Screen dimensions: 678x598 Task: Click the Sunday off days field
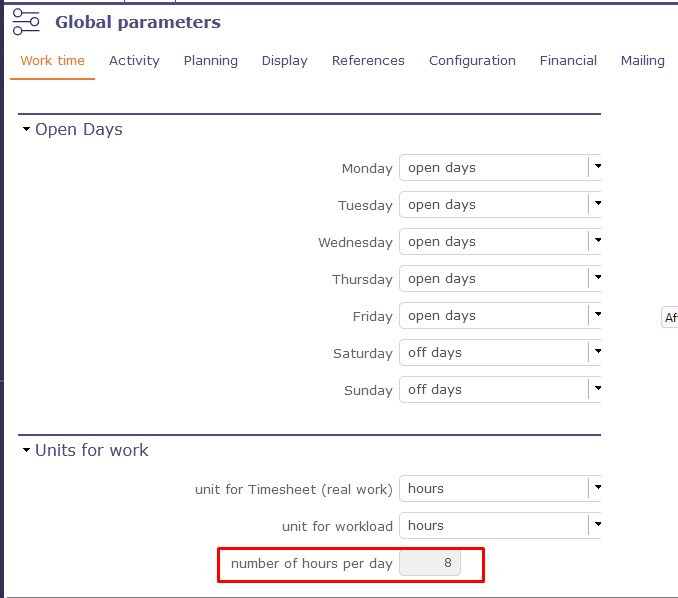click(x=493, y=390)
